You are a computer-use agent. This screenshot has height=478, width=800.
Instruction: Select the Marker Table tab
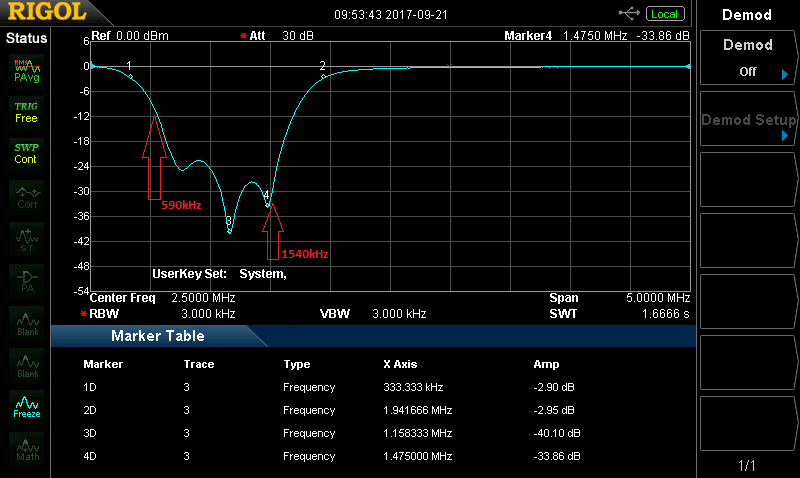pos(158,336)
